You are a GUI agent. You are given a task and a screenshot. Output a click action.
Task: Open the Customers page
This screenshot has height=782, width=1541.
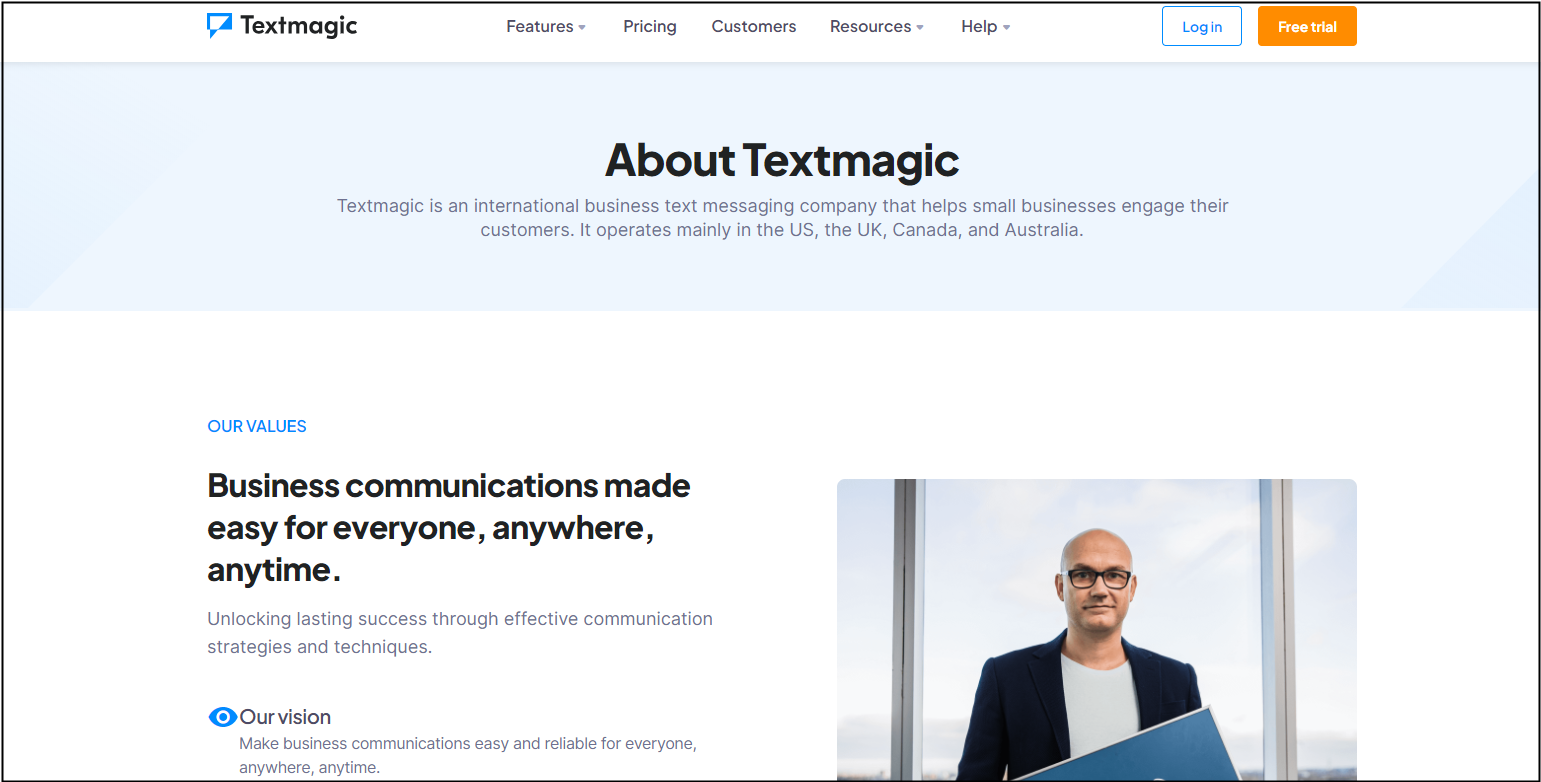(x=753, y=27)
